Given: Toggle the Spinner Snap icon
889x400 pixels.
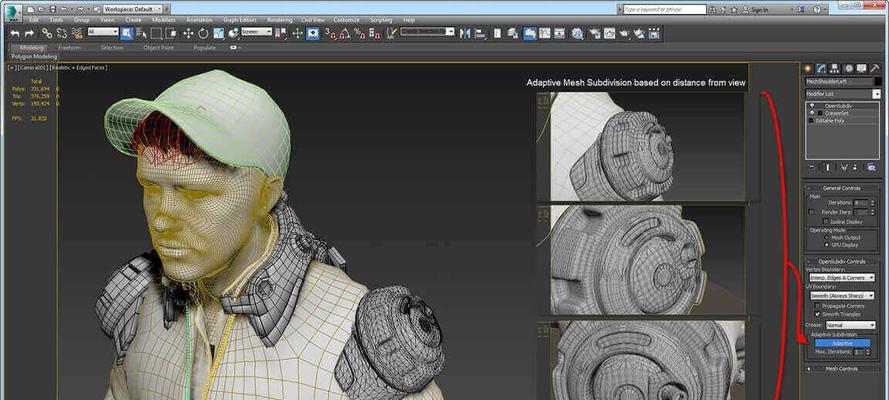Looking at the screenshot, I should click(374, 33).
